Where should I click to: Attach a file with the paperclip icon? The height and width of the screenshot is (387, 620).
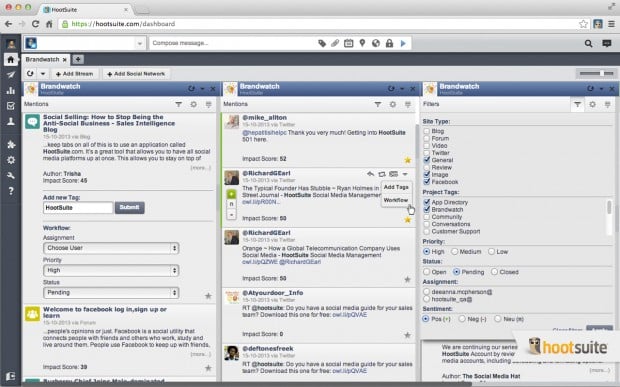coord(335,43)
